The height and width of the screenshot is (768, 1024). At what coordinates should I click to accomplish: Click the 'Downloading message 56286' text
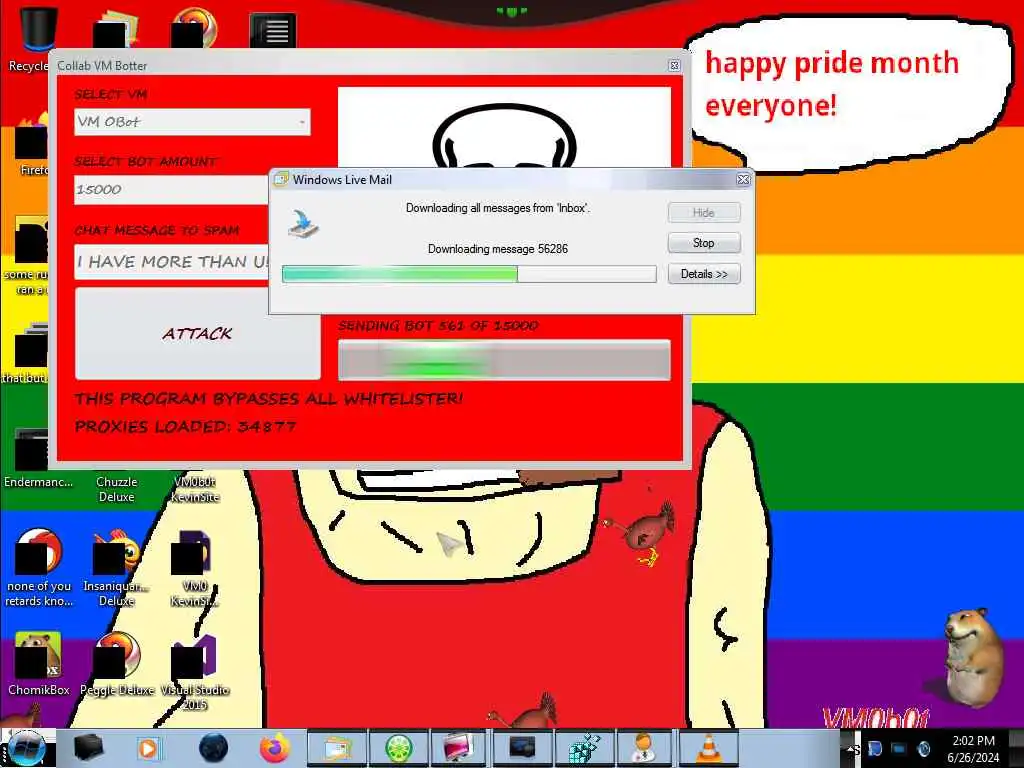pos(498,249)
